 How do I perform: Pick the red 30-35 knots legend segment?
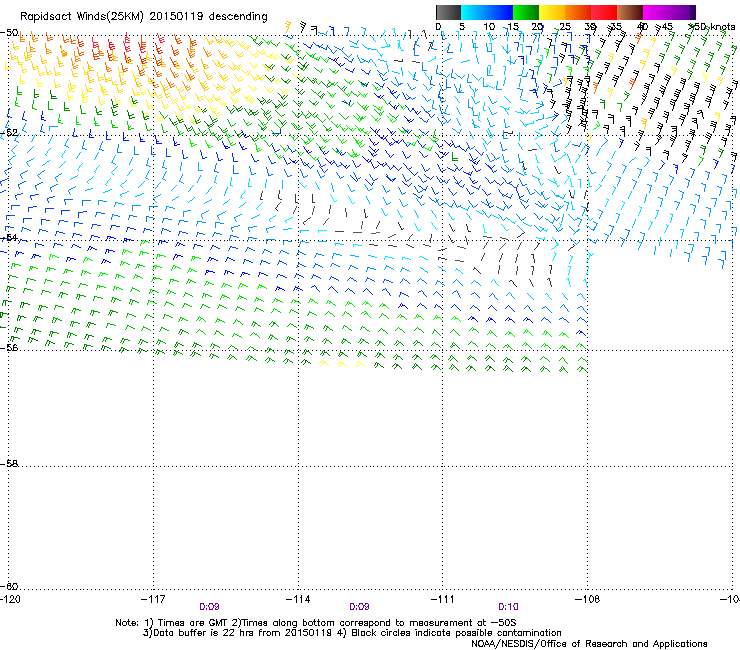[x=604, y=12]
